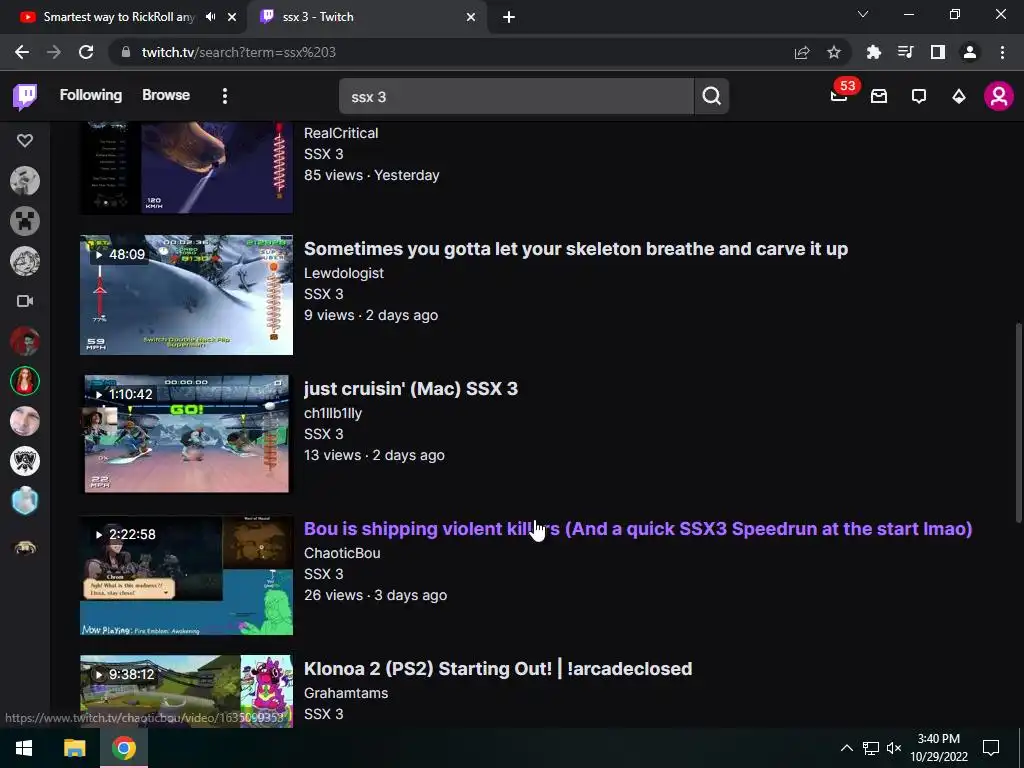Bookmark this page with the star

(x=834, y=52)
